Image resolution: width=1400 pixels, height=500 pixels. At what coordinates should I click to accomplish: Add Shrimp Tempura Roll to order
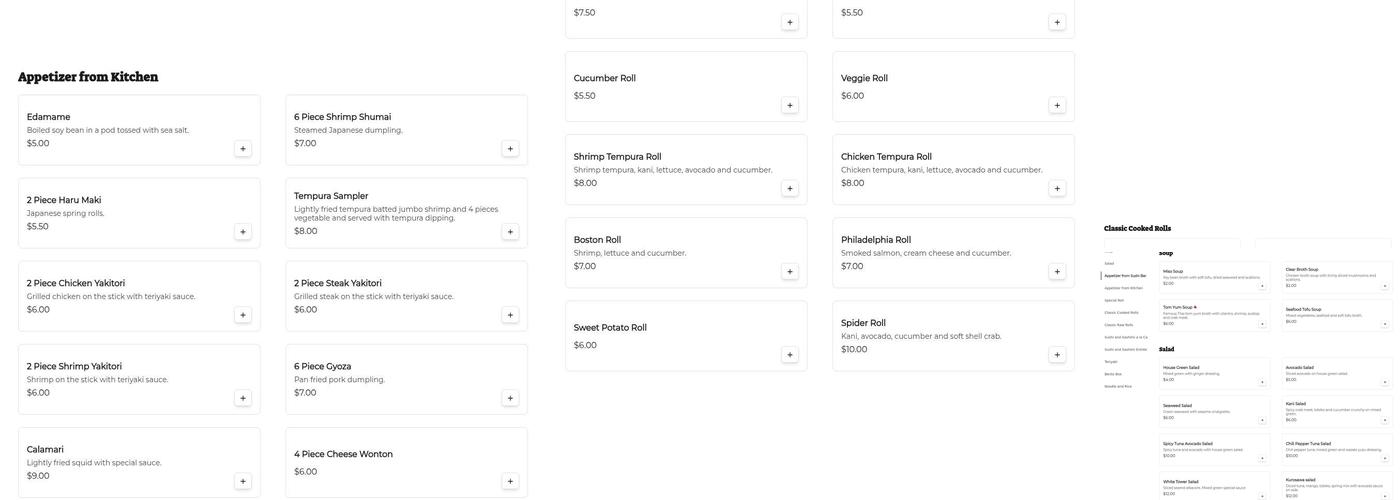790,189
